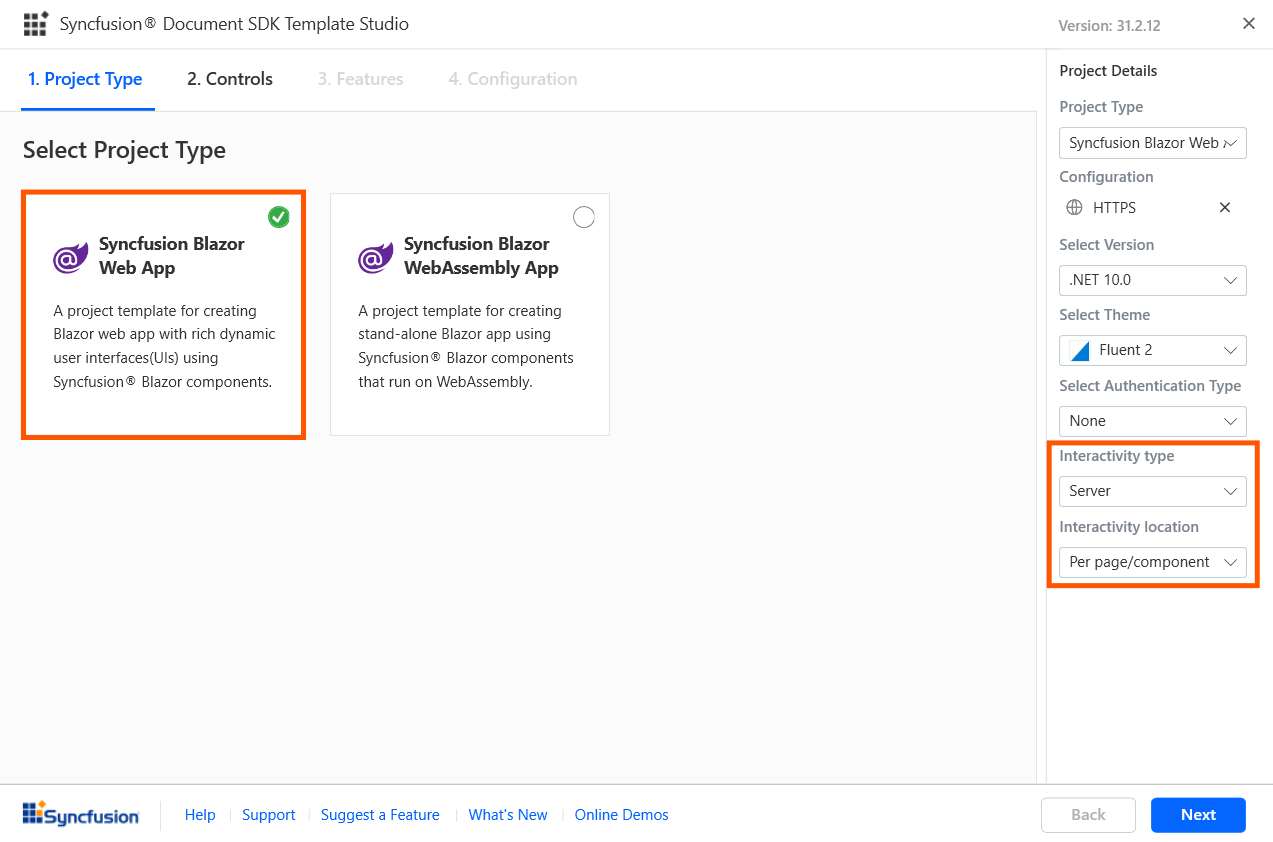Click the Next button

pyautogui.click(x=1198, y=814)
